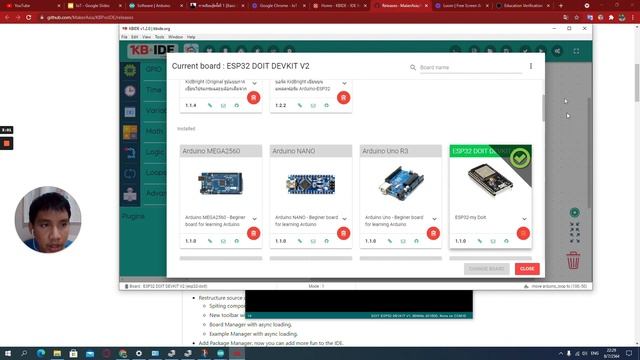Click the board dialog vertical scrollbar
The height and width of the screenshot is (360, 640).
pos(543,108)
